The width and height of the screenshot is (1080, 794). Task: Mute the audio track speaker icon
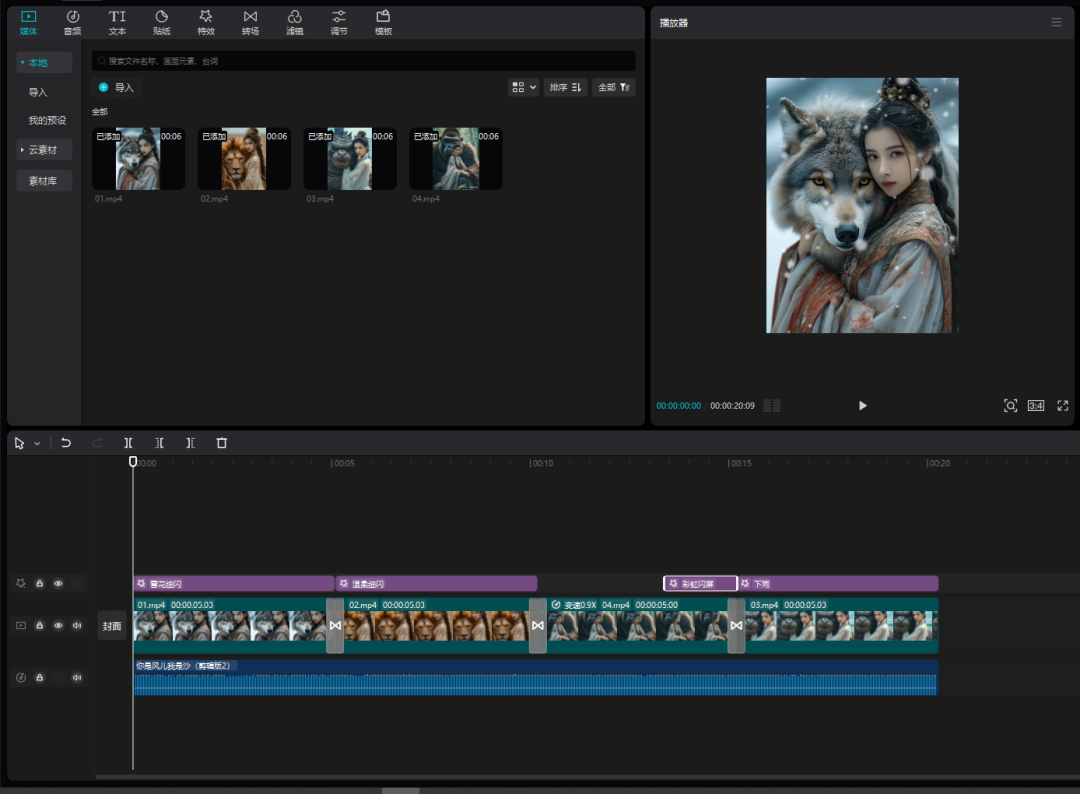(77, 677)
